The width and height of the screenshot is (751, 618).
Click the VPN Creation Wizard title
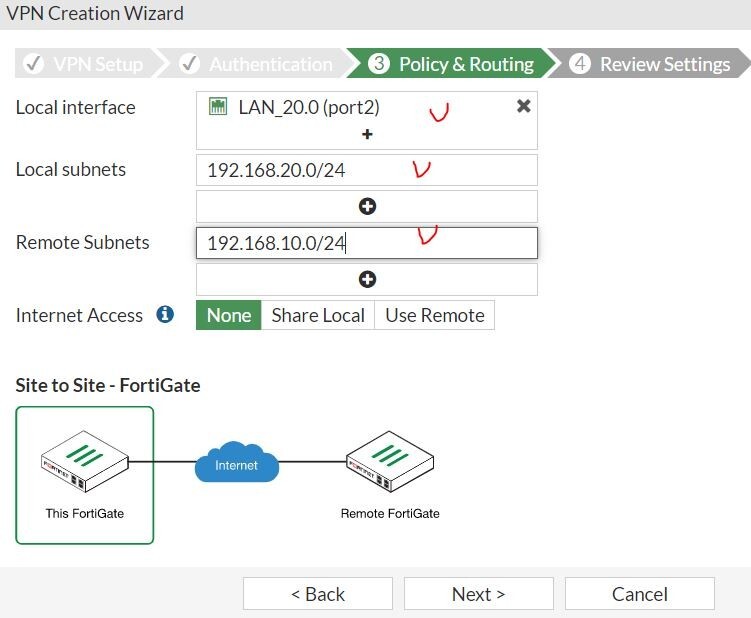[95, 13]
